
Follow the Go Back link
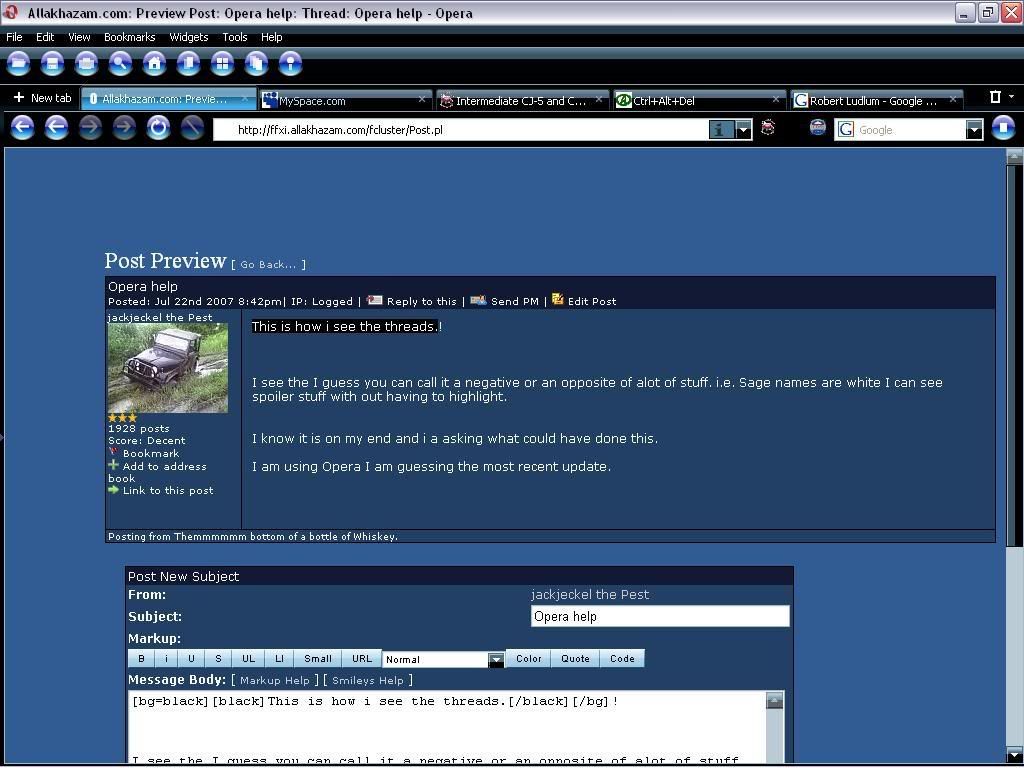point(268,265)
